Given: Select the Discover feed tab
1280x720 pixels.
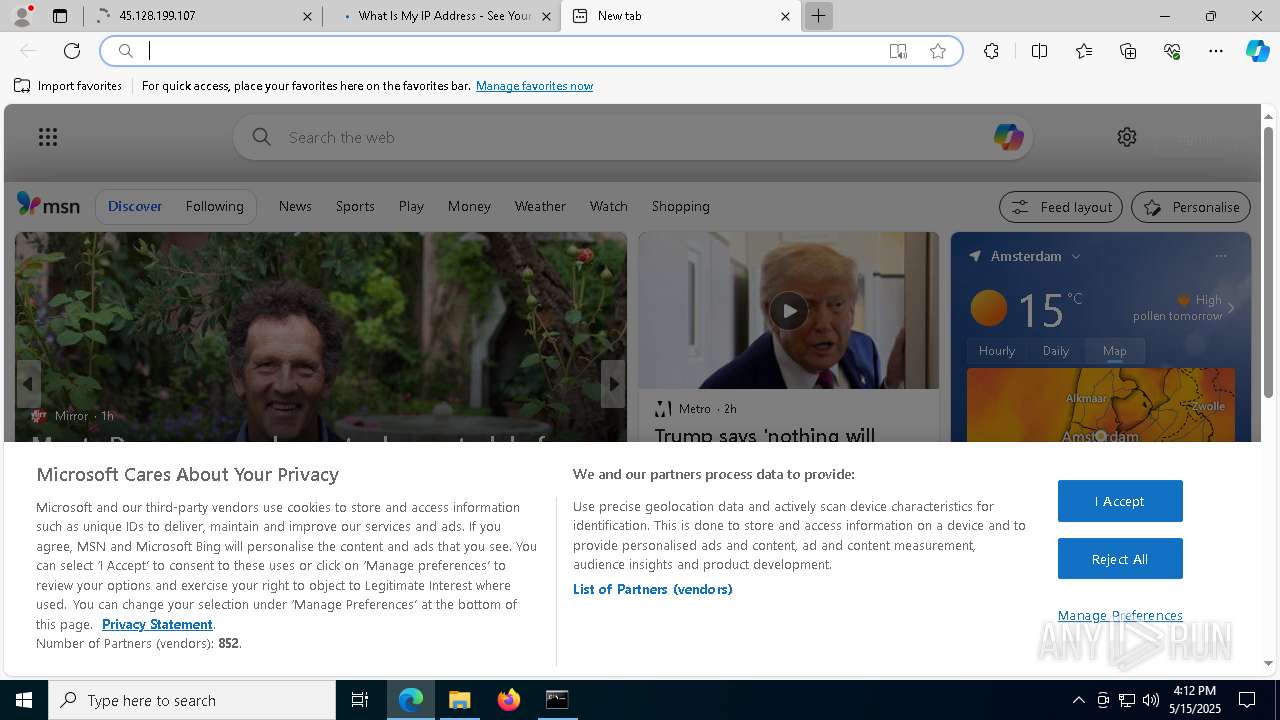Looking at the screenshot, I should [x=135, y=206].
